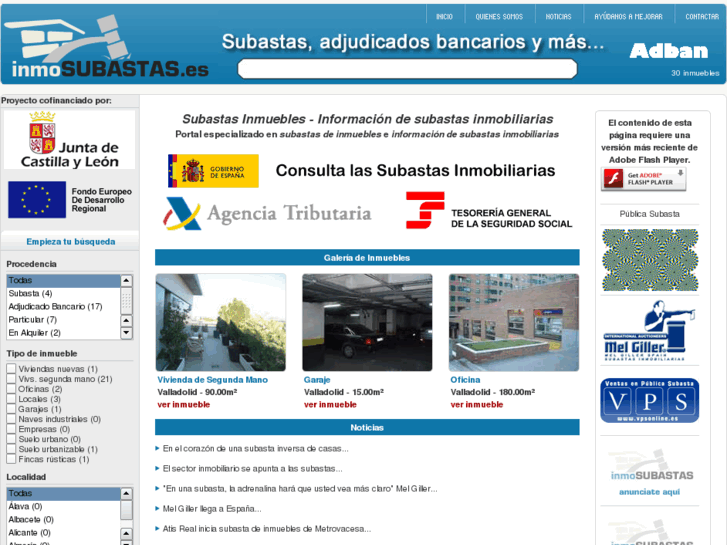Screen dimensions: 727x545
Task: Click the '30 inmuebles' counter text
Action: [695, 73]
